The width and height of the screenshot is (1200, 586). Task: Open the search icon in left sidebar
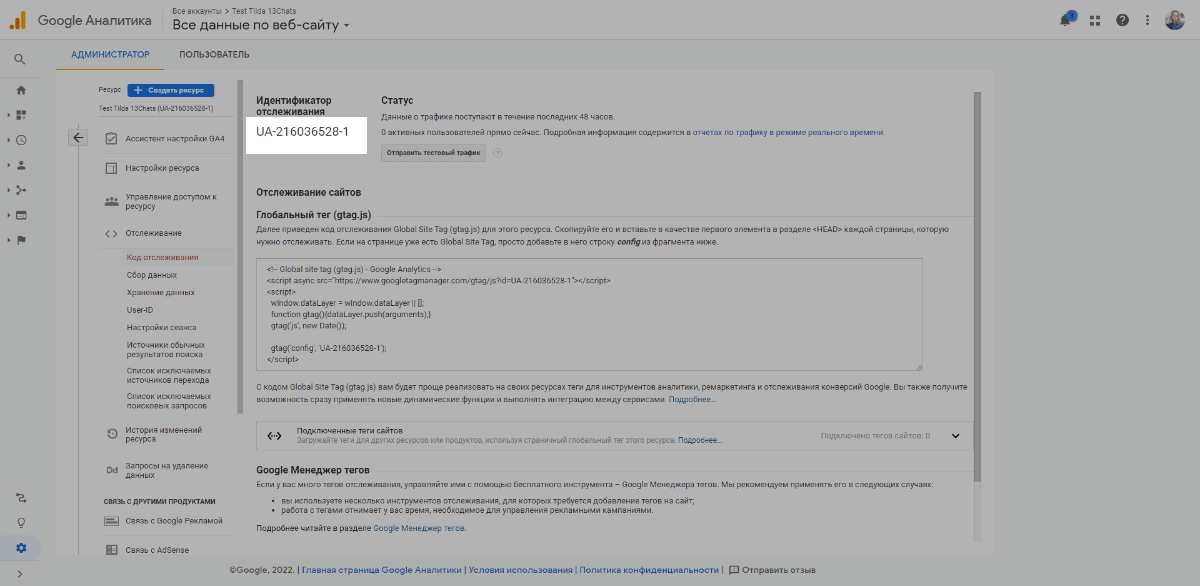click(20, 59)
